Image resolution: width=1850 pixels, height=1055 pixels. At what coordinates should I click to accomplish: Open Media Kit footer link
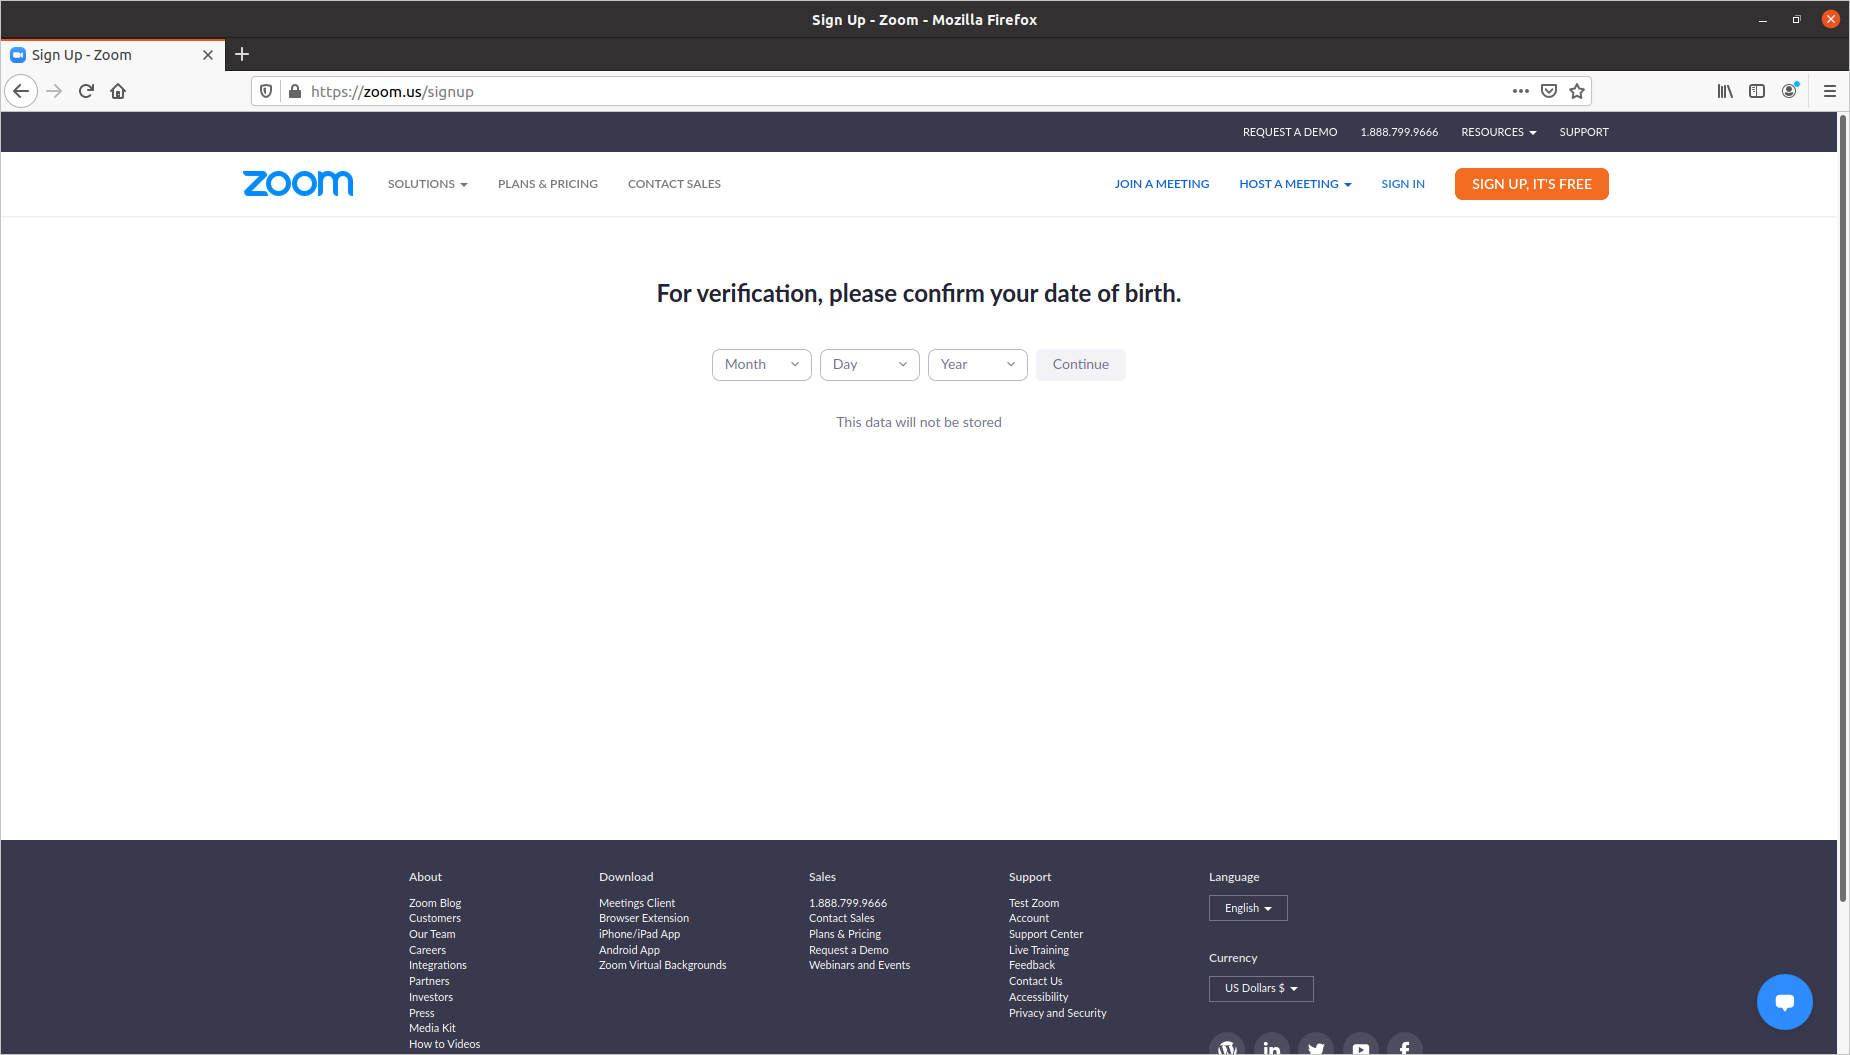pyautogui.click(x=432, y=1028)
